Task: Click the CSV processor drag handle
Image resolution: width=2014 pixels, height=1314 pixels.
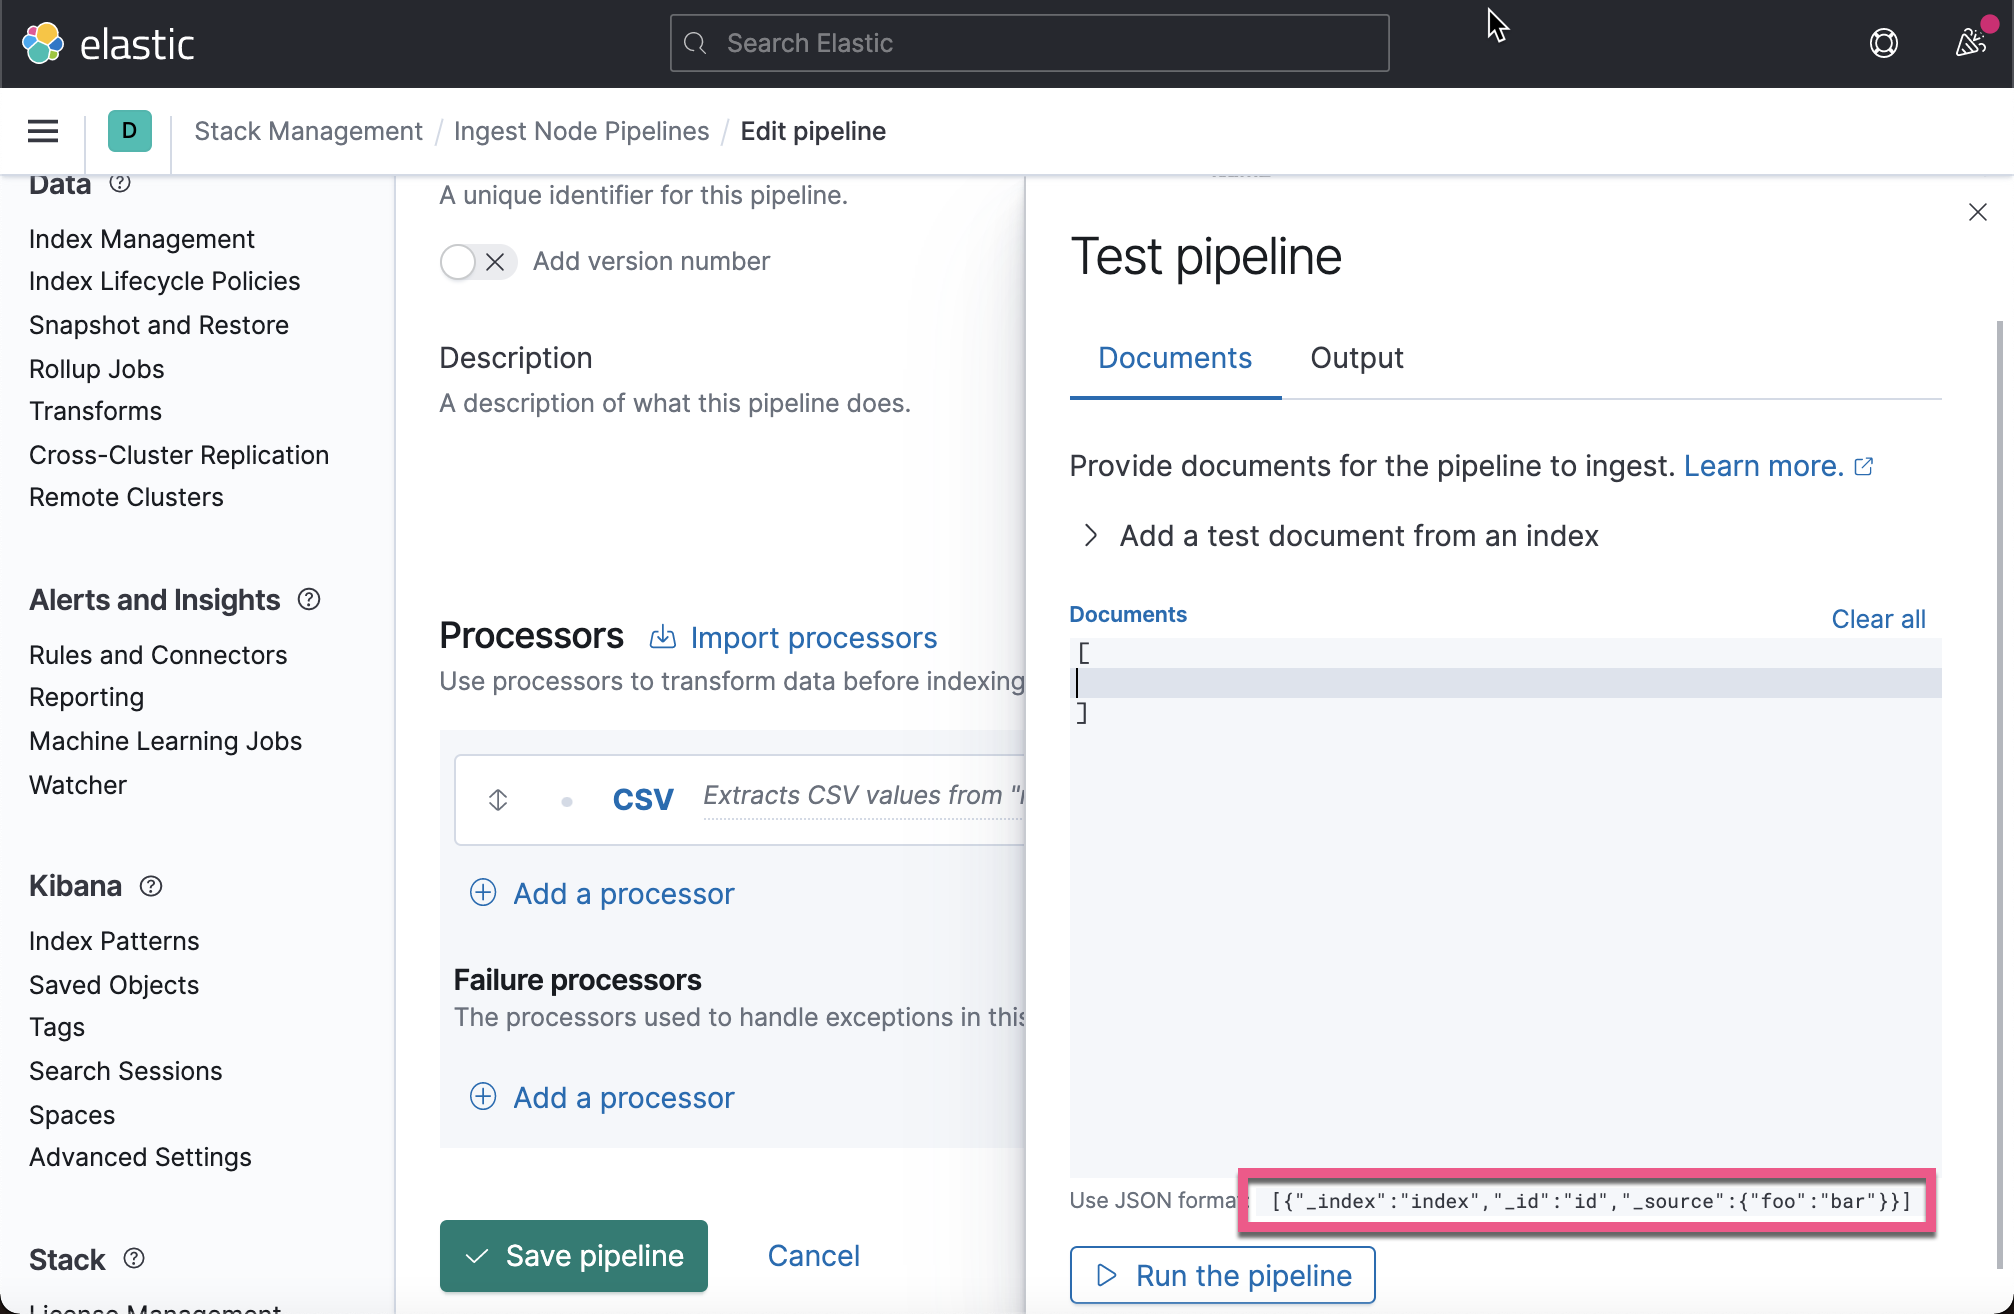Action: tap(497, 799)
